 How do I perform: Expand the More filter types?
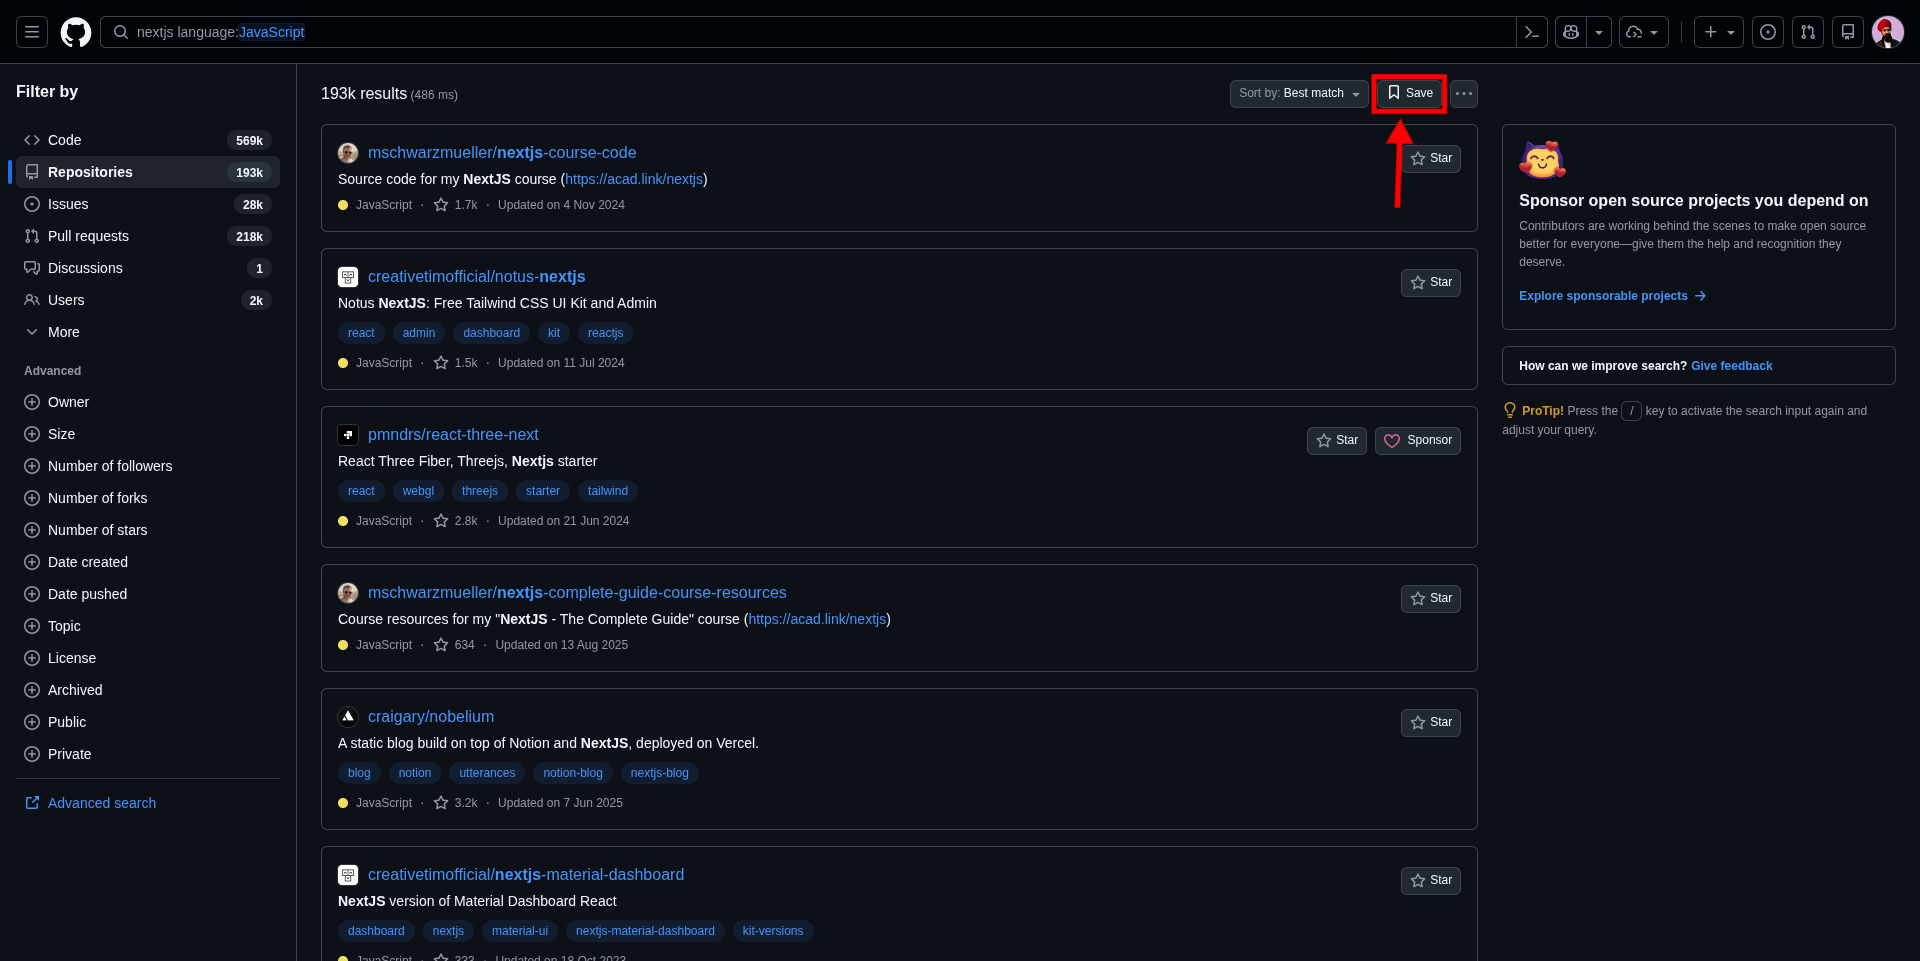pos(148,332)
